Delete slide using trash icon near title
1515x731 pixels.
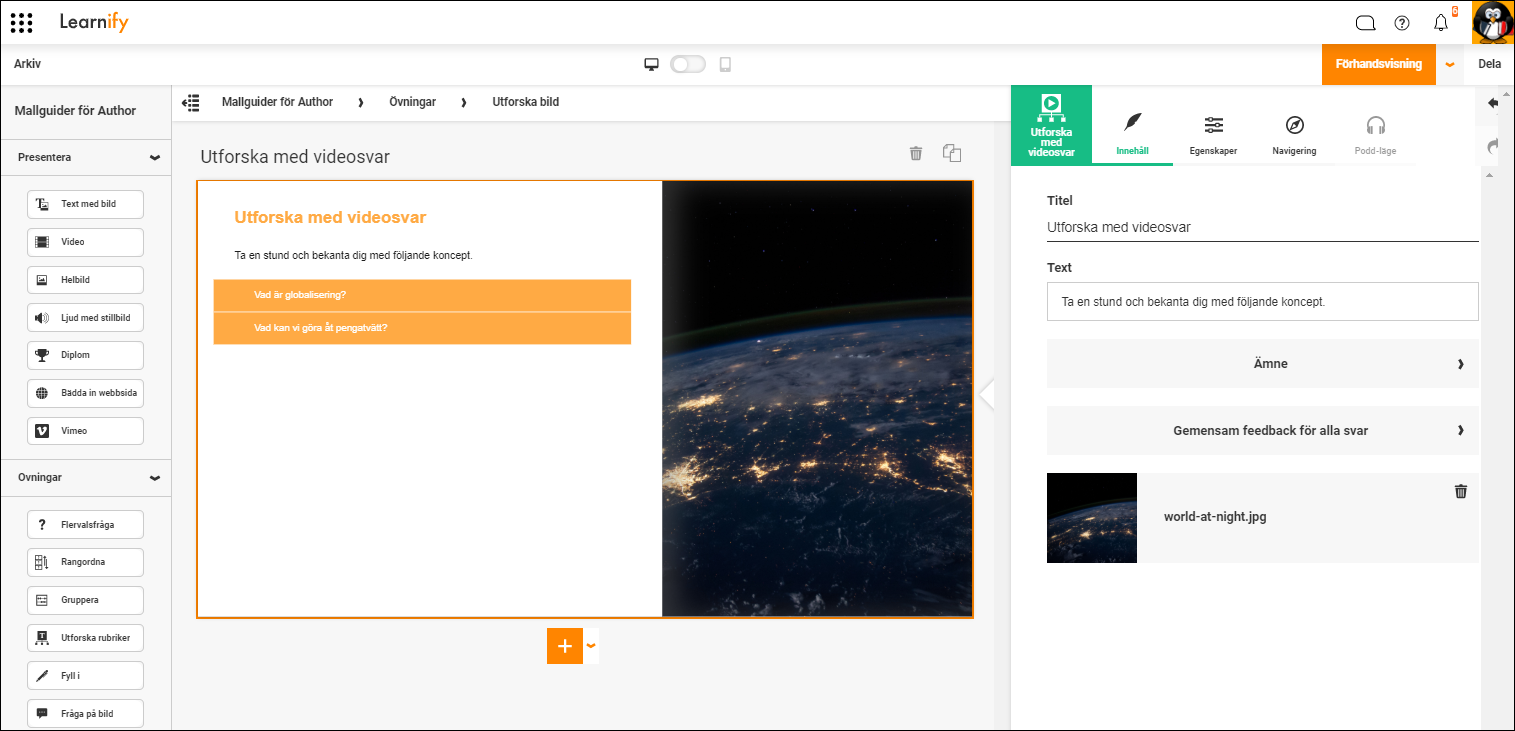[x=915, y=153]
